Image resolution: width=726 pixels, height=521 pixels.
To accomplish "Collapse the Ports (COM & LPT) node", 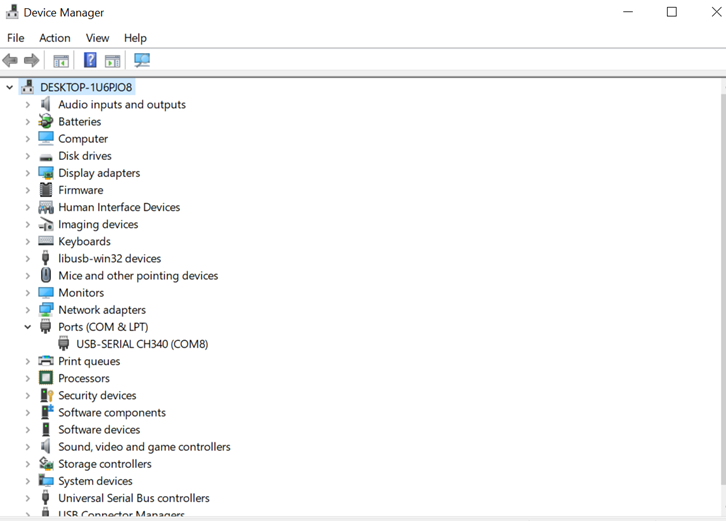I will coord(28,327).
